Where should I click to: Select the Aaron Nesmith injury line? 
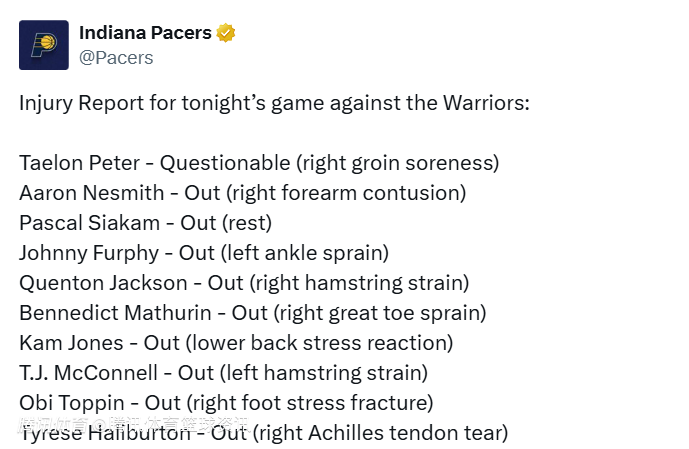pos(242,193)
